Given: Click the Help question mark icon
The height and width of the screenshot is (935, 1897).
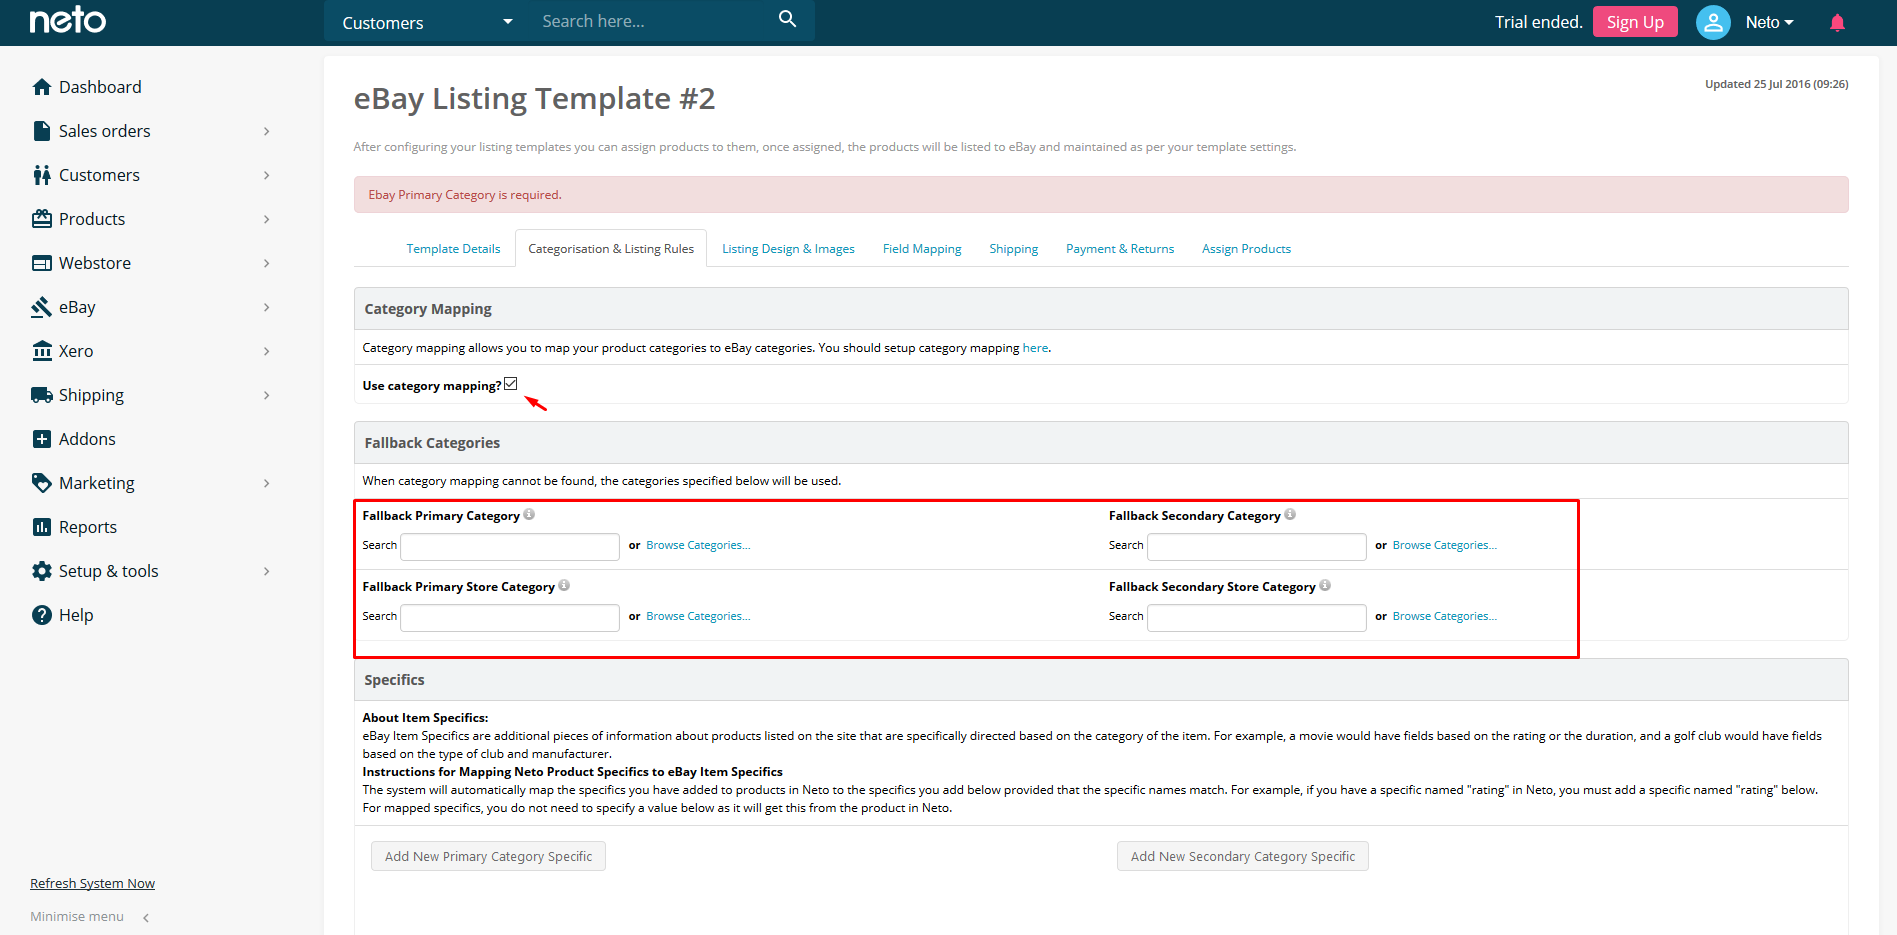Looking at the screenshot, I should 42,615.
